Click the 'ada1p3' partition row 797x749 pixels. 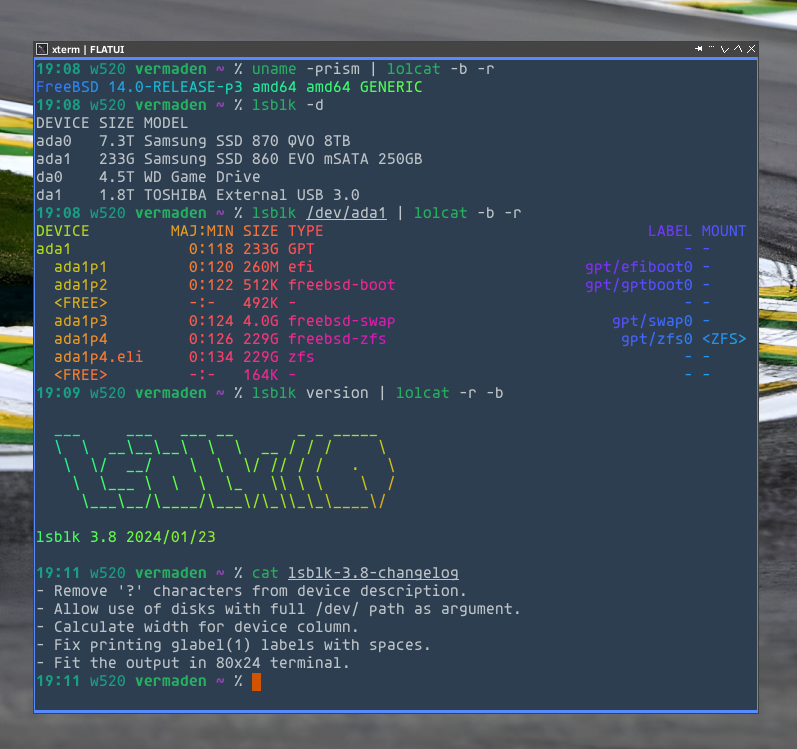pyautogui.click(x=81, y=321)
